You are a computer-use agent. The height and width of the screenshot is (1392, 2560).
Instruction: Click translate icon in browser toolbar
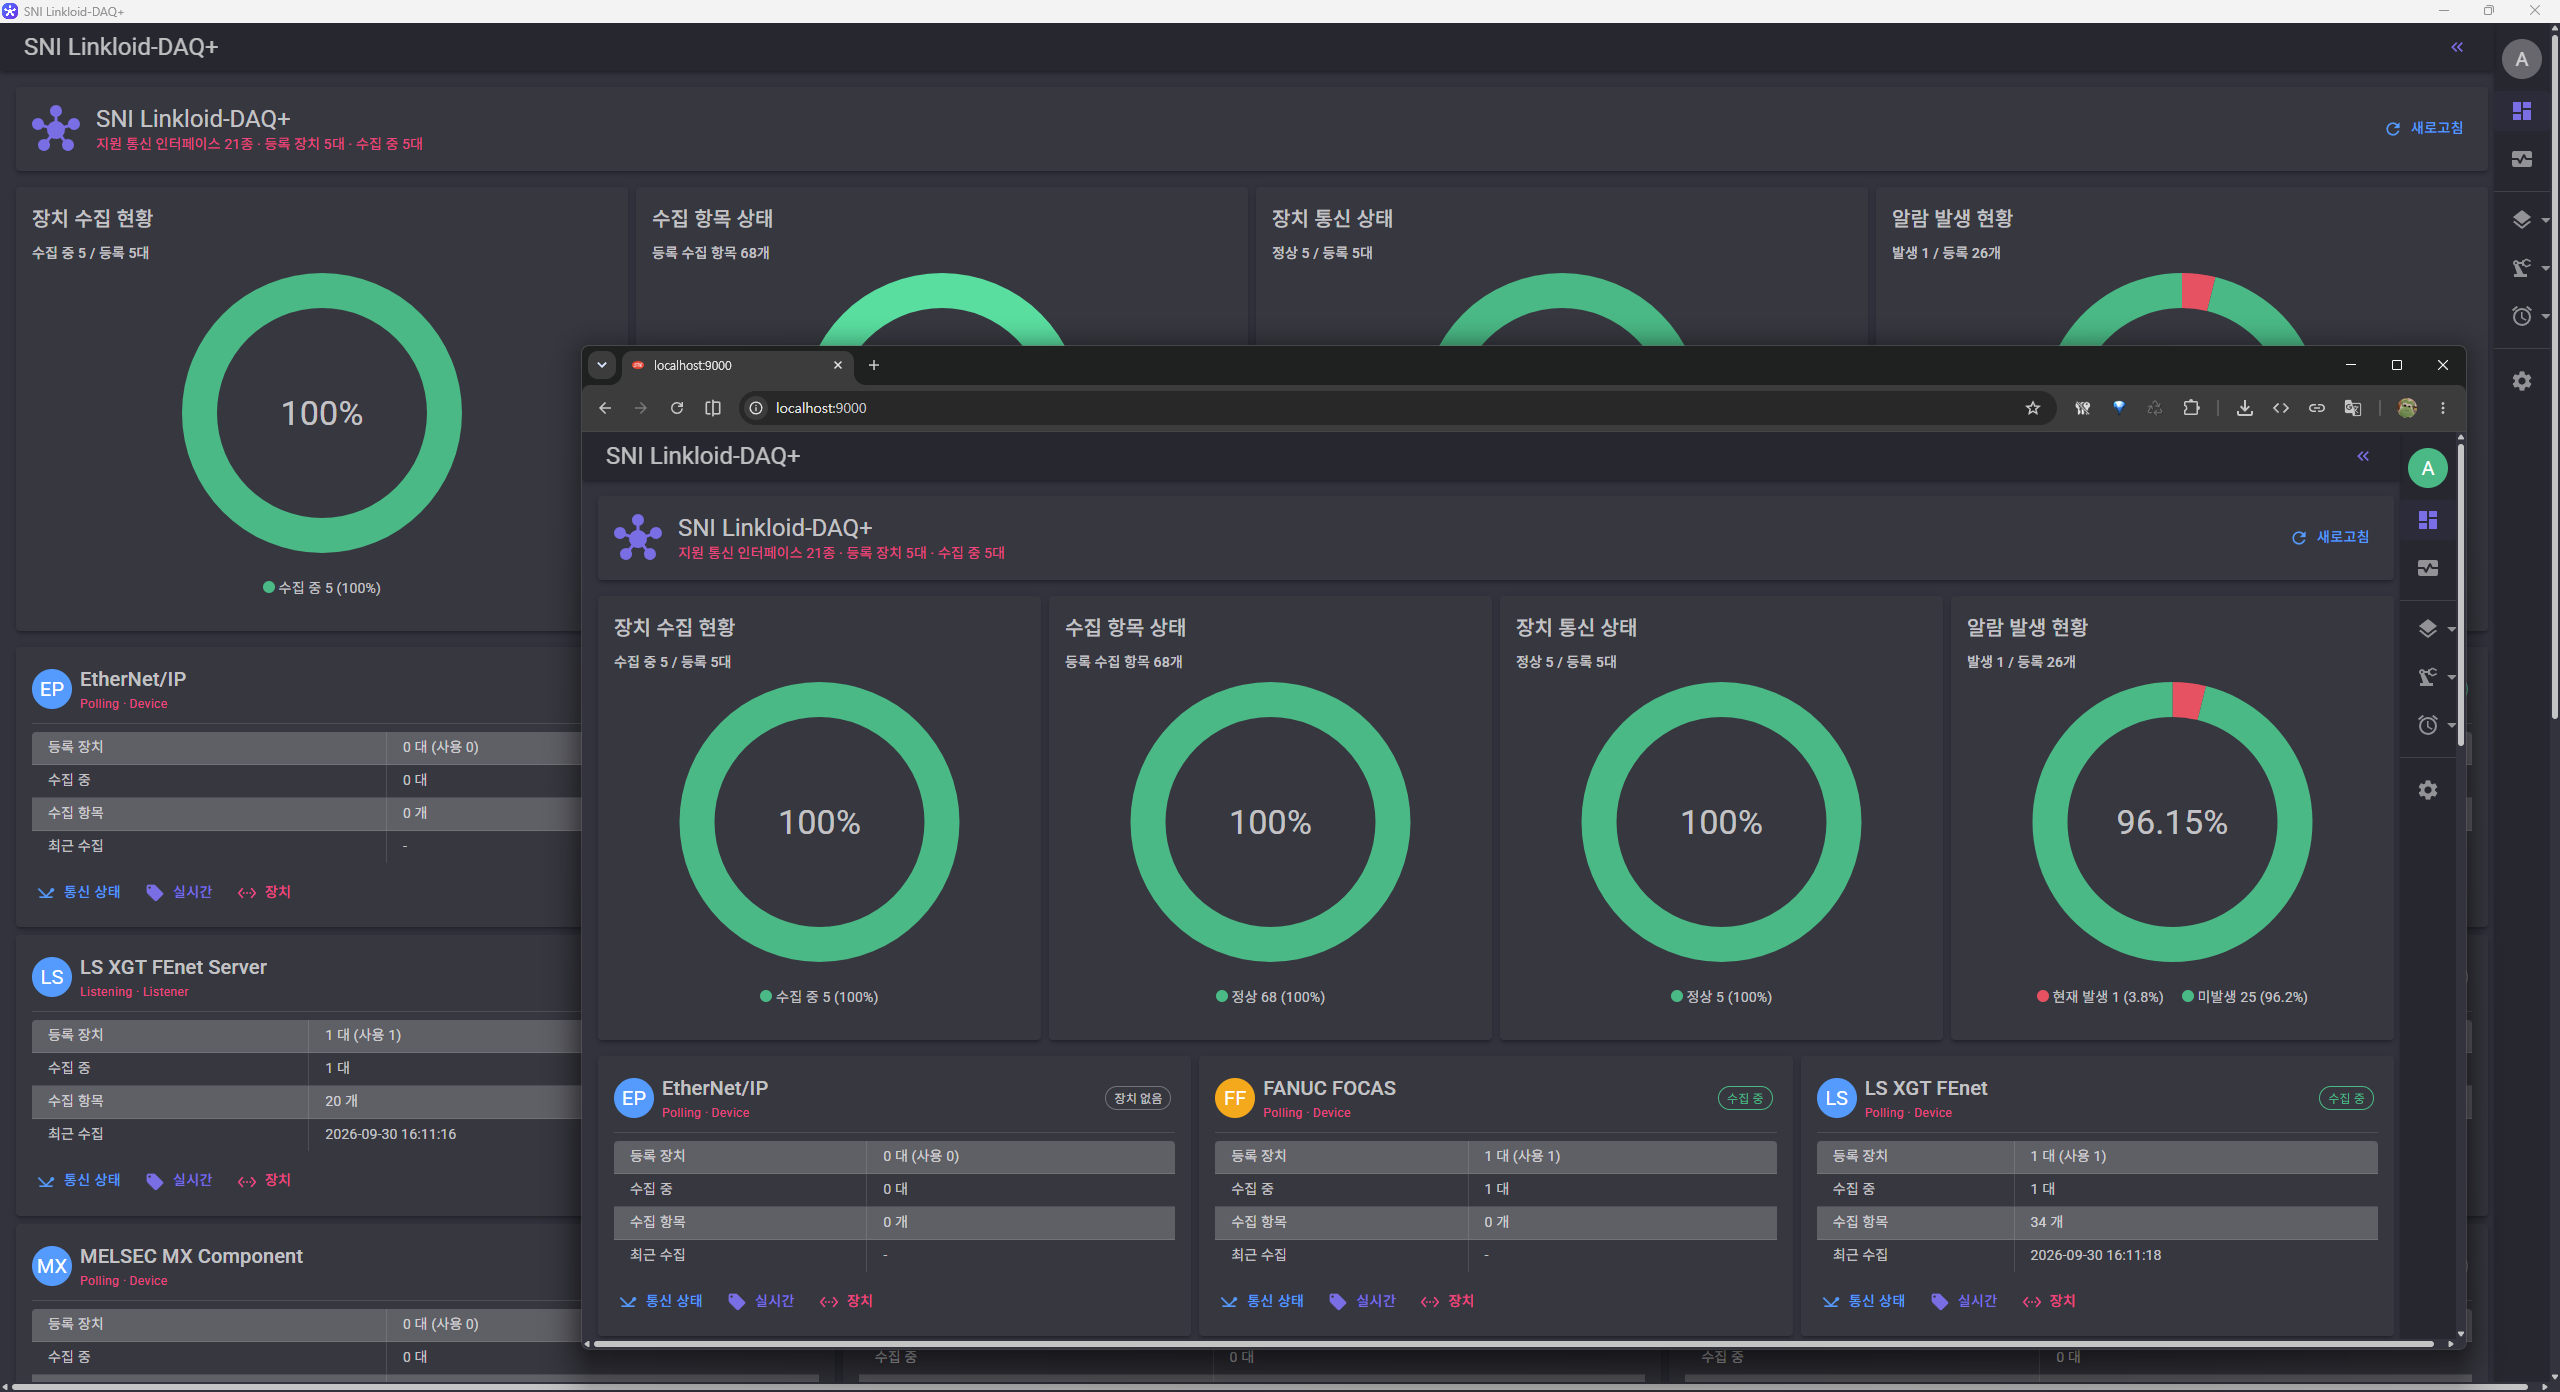point(2352,408)
